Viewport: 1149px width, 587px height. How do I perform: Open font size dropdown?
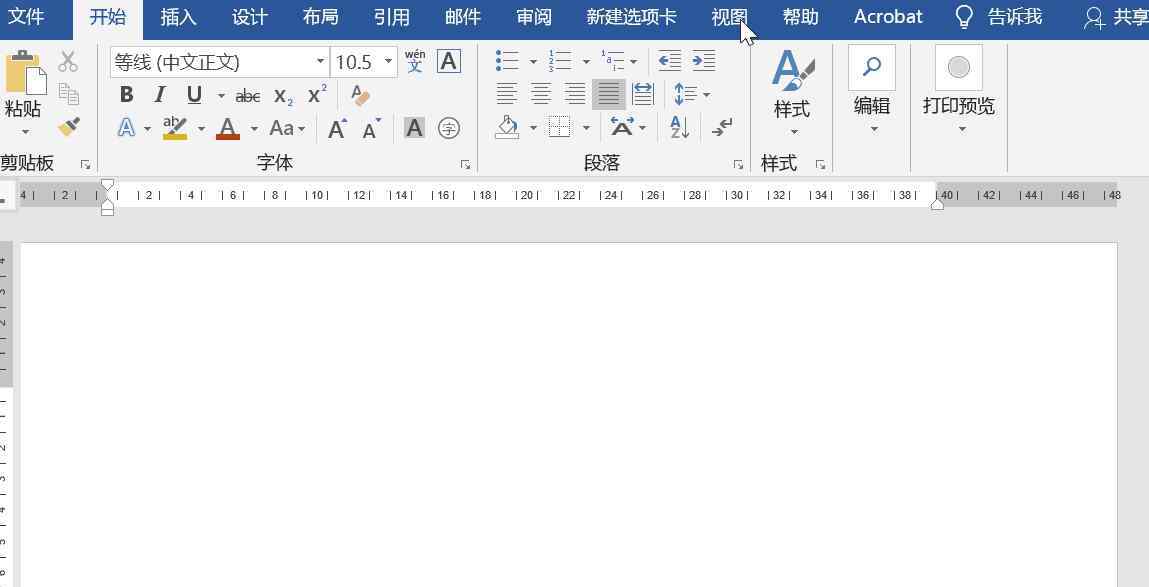[388, 62]
